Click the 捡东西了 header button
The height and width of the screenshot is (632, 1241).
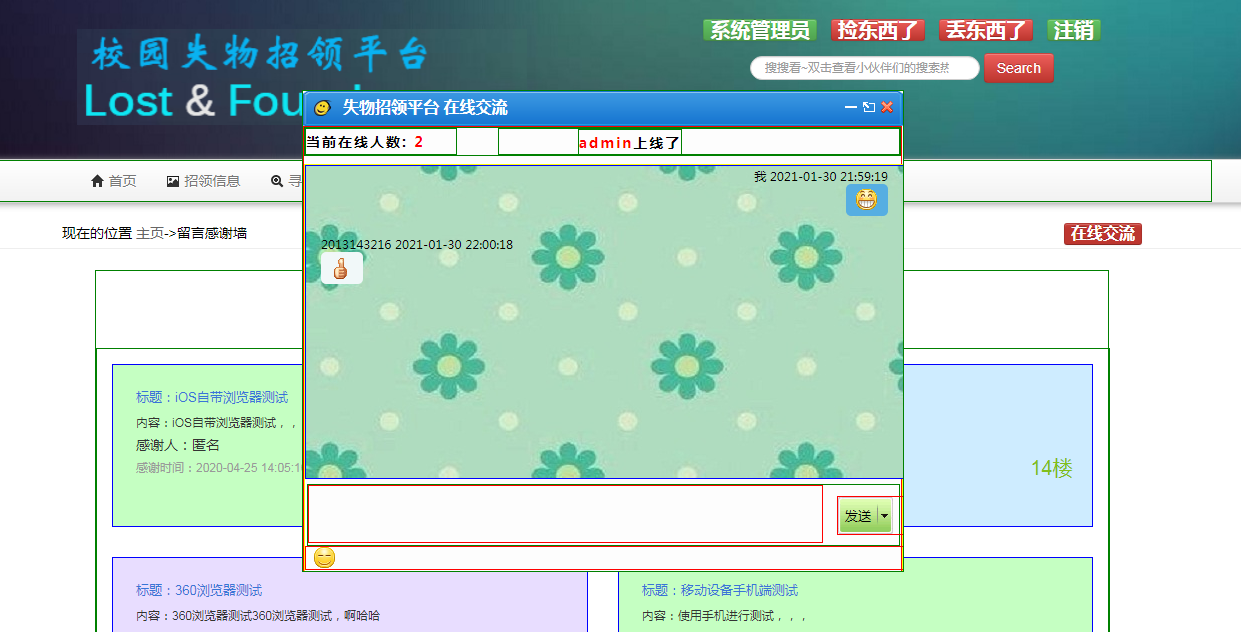(877, 31)
